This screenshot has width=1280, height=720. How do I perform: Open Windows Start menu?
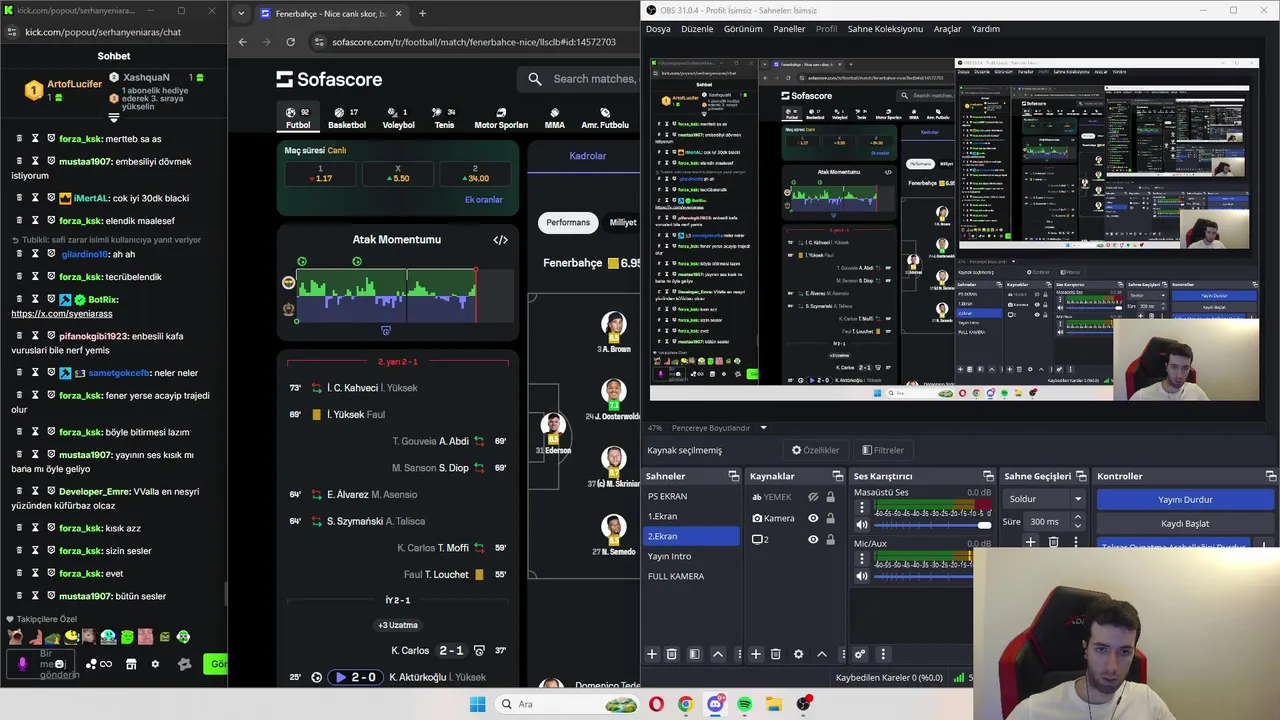(x=477, y=704)
